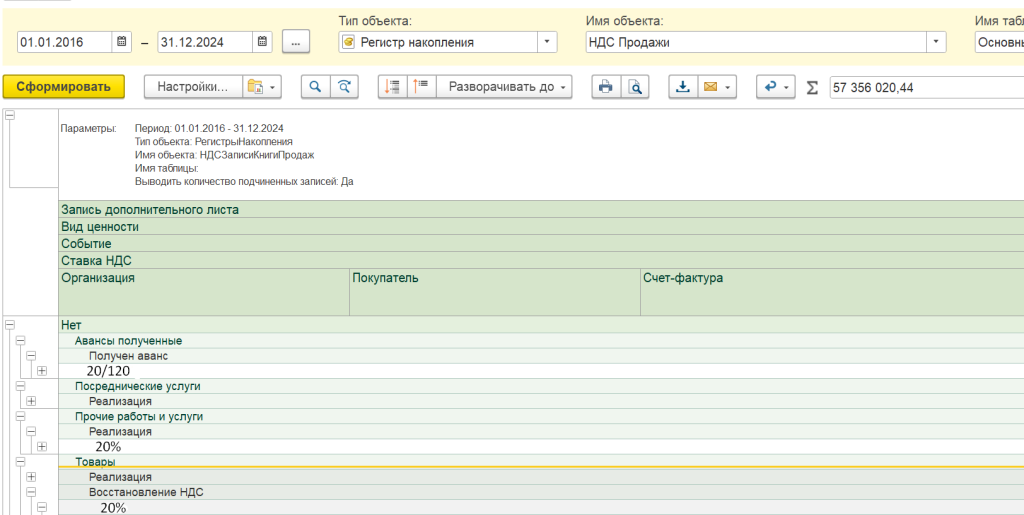The height and width of the screenshot is (515, 1024).
Task: Print the report with printer icon
Action: click(606, 86)
